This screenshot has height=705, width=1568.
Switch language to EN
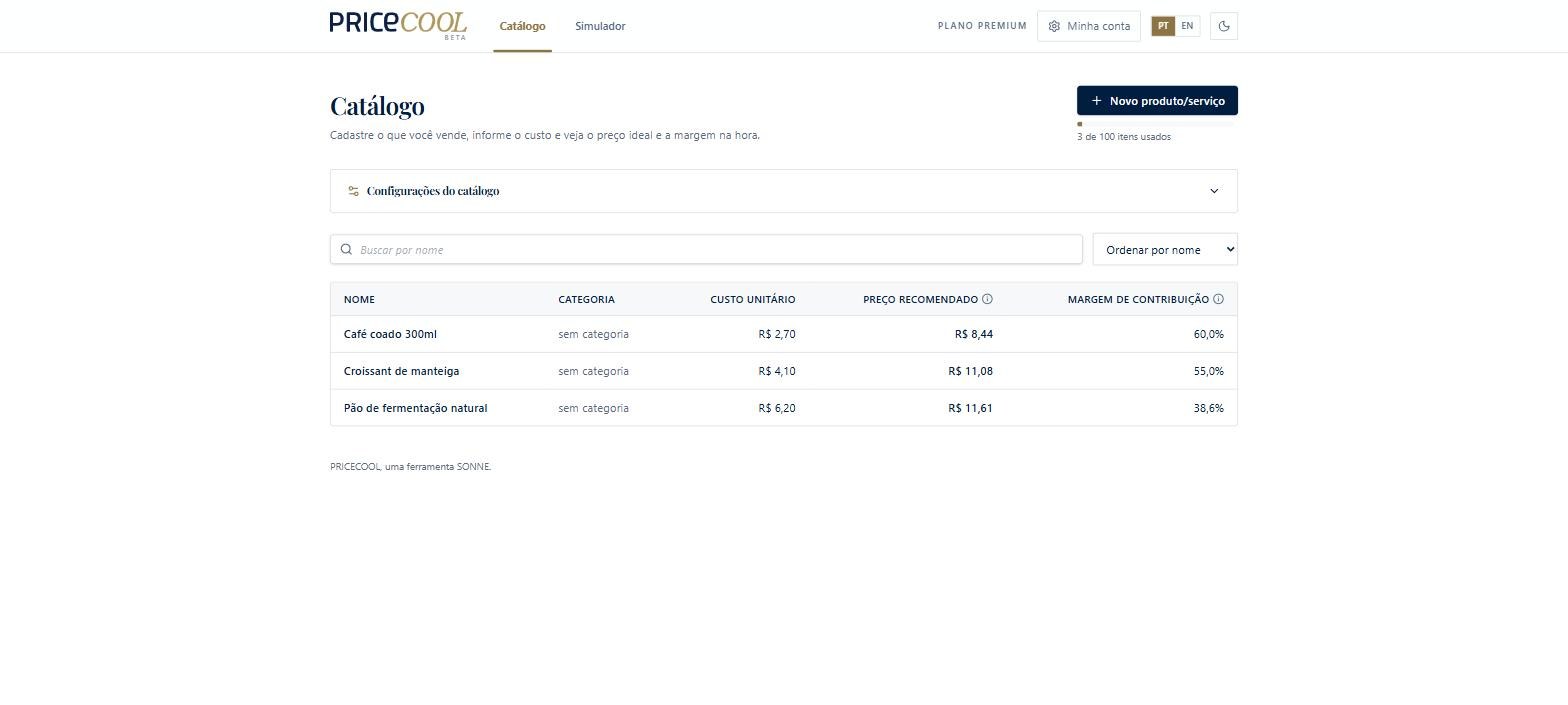pyautogui.click(x=1187, y=26)
